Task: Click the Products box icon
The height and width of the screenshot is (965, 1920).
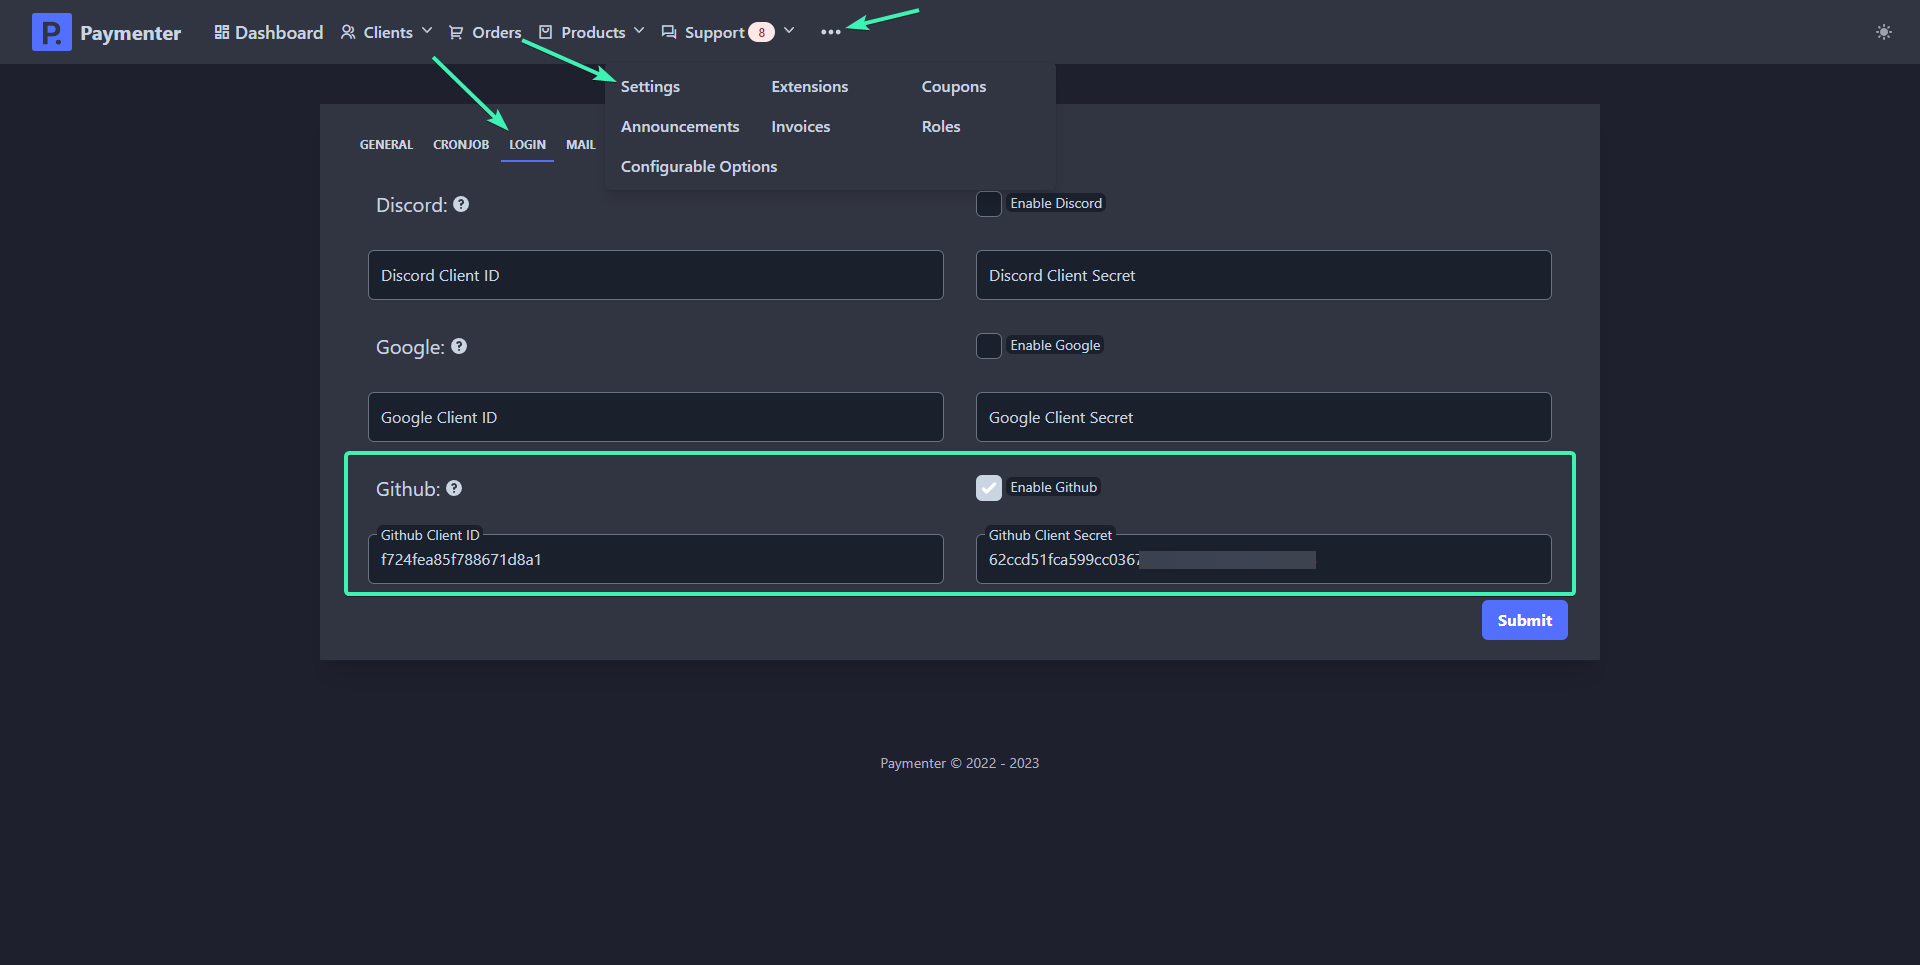Action: (545, 32)
